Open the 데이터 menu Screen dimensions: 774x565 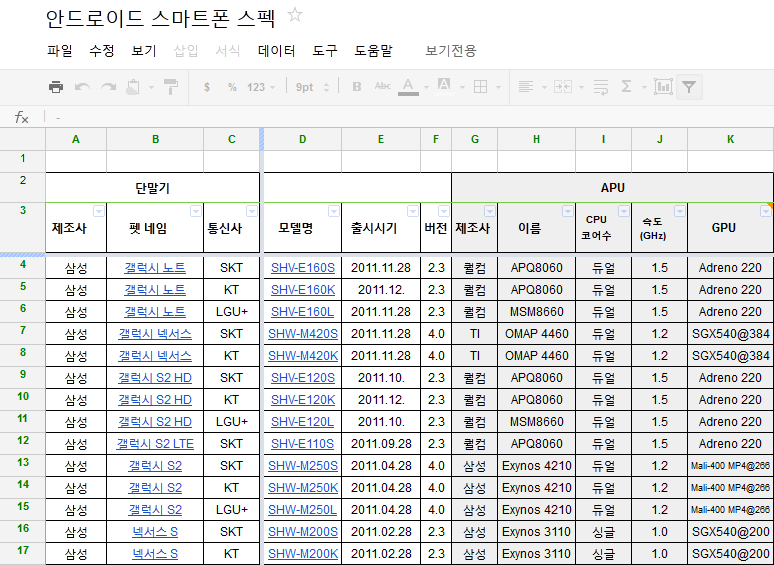(276, 50)
